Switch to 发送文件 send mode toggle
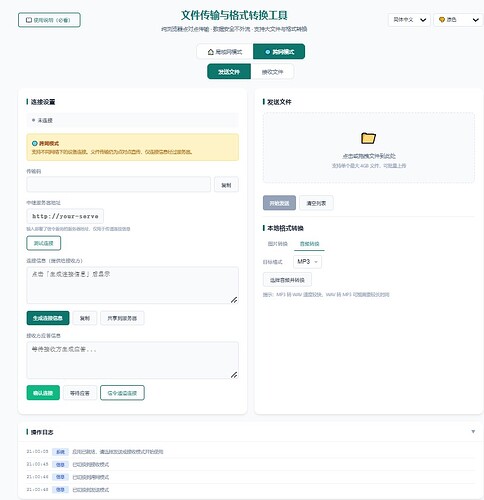Screen dimensions: 484x500 [229, 72]
